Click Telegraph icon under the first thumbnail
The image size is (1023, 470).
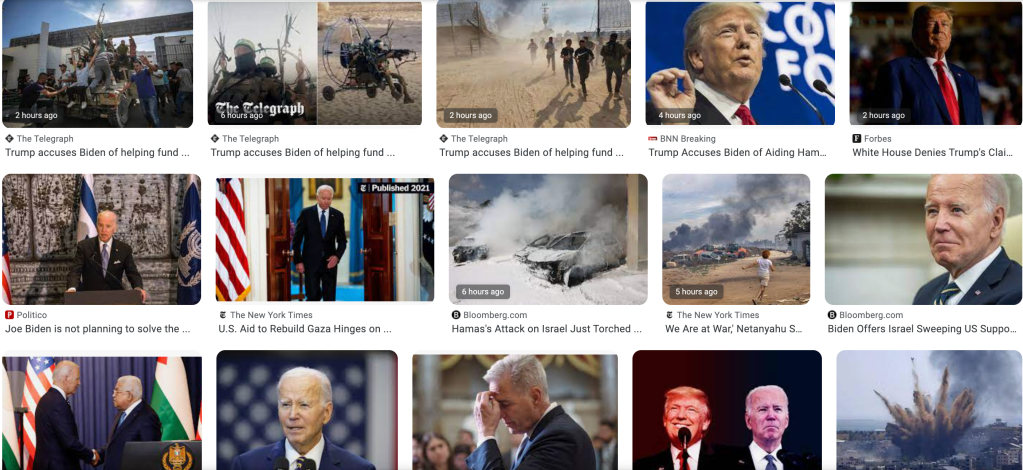tap(9, 138)
